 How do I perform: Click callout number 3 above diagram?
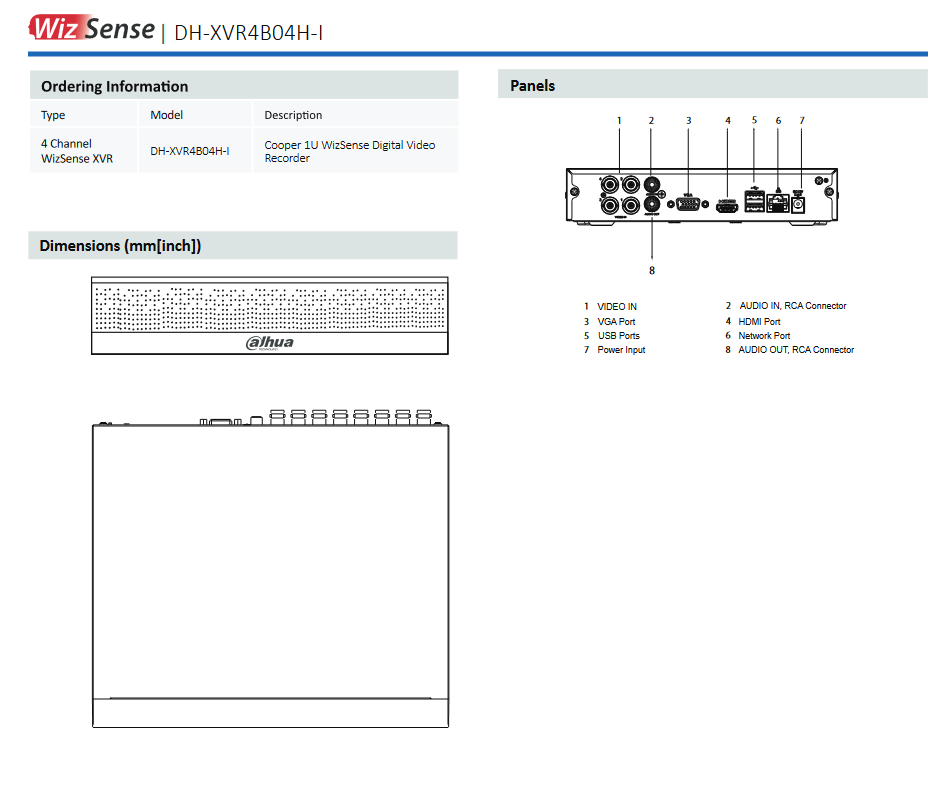point(689,120)
